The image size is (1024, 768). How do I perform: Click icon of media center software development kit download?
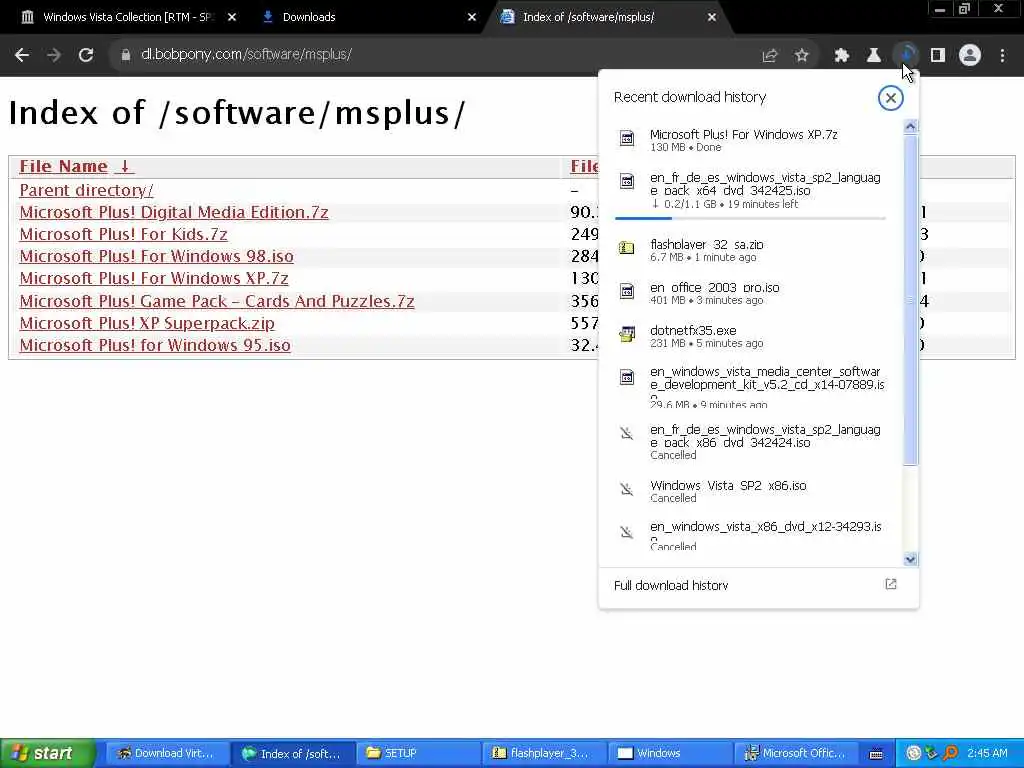(627, 377)
